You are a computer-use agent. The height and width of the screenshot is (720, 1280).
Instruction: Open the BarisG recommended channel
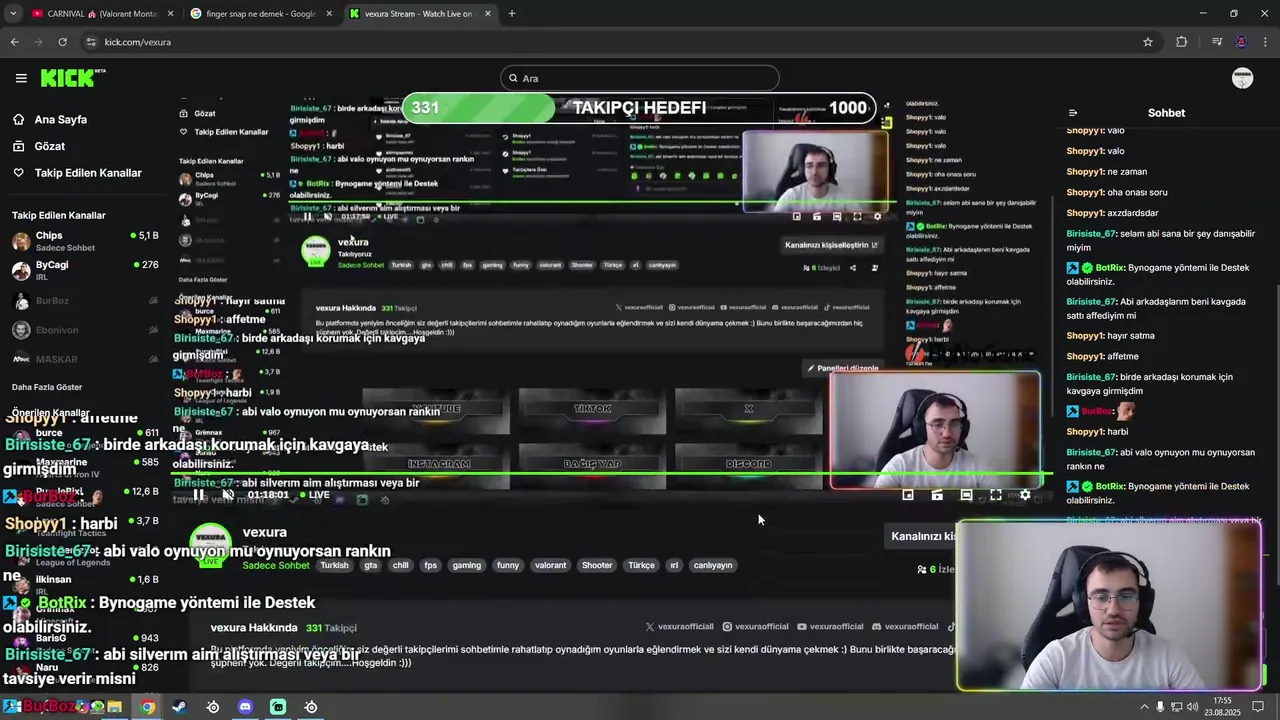coord(85,643)
